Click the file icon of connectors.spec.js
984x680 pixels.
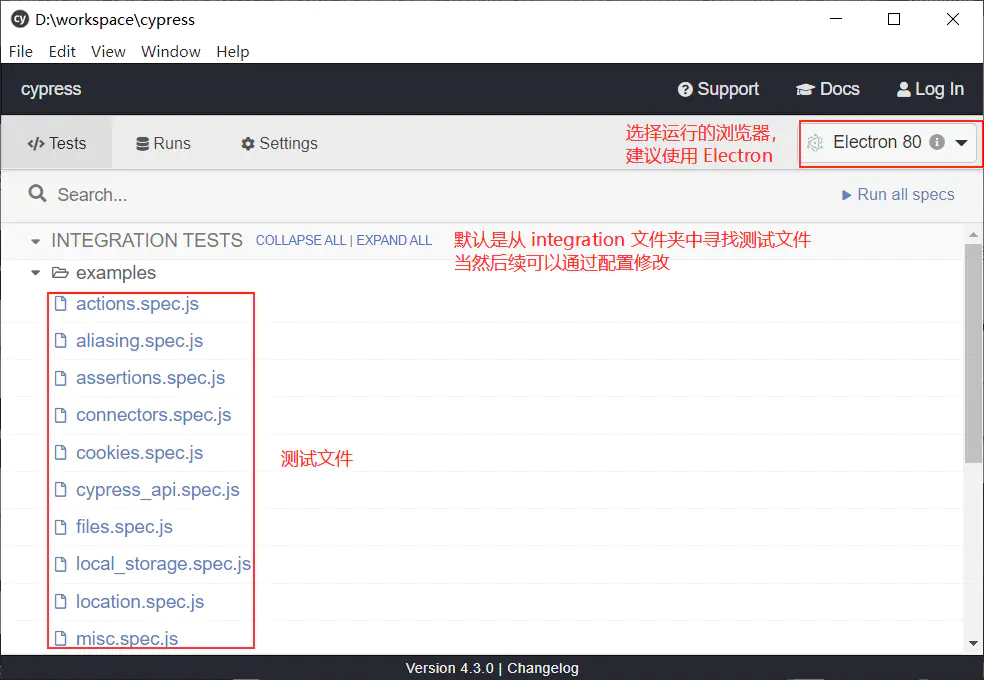point(61,415)
